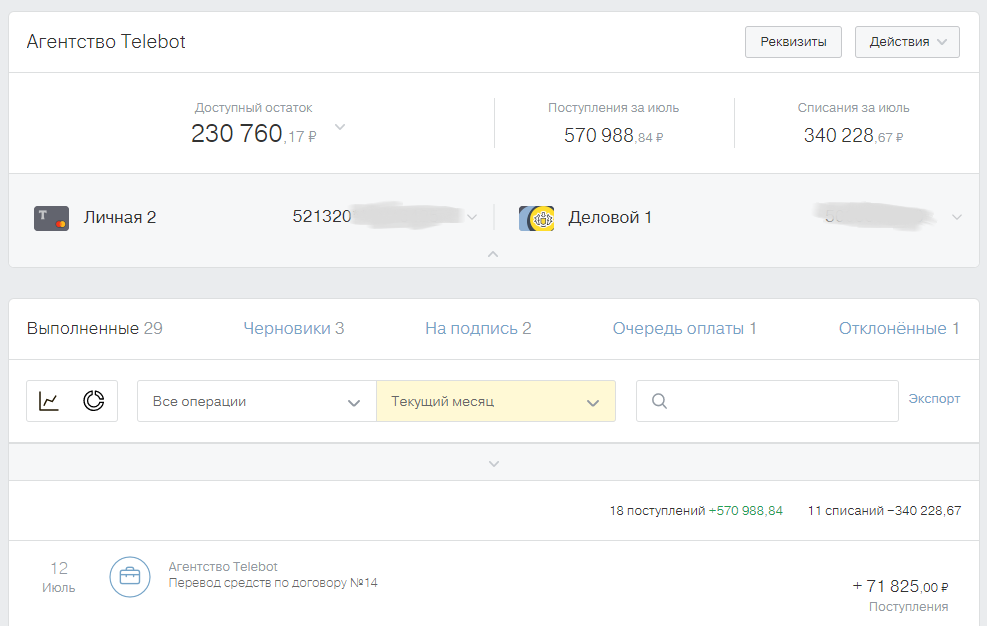This screenshot has height=626, width=987.
Task: Switch to the На подпись tab
Action: 478,328
